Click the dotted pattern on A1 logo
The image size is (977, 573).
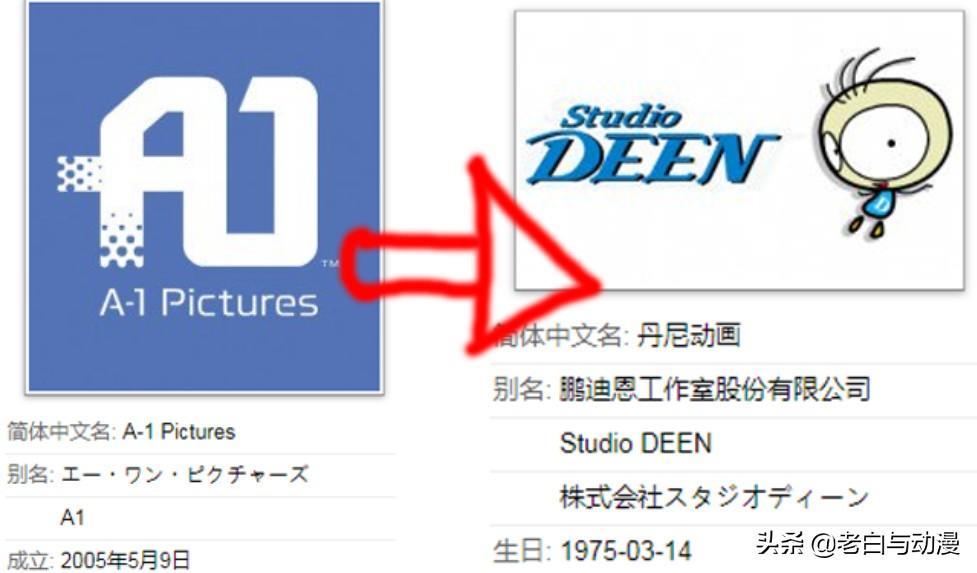pyautogui.click(x=100, y=211)
